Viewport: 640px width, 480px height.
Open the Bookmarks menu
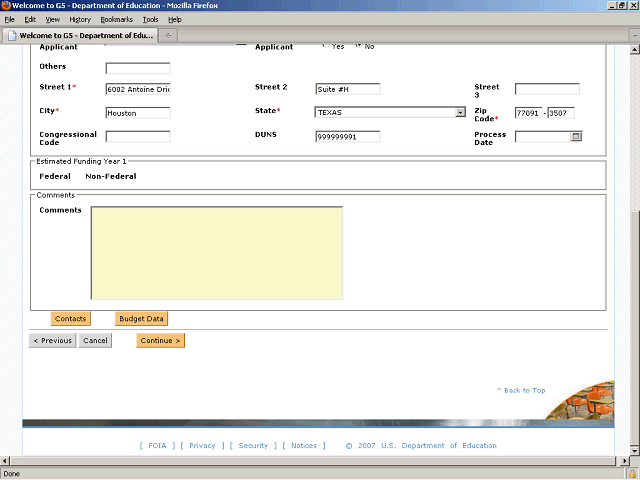point(117,20)
